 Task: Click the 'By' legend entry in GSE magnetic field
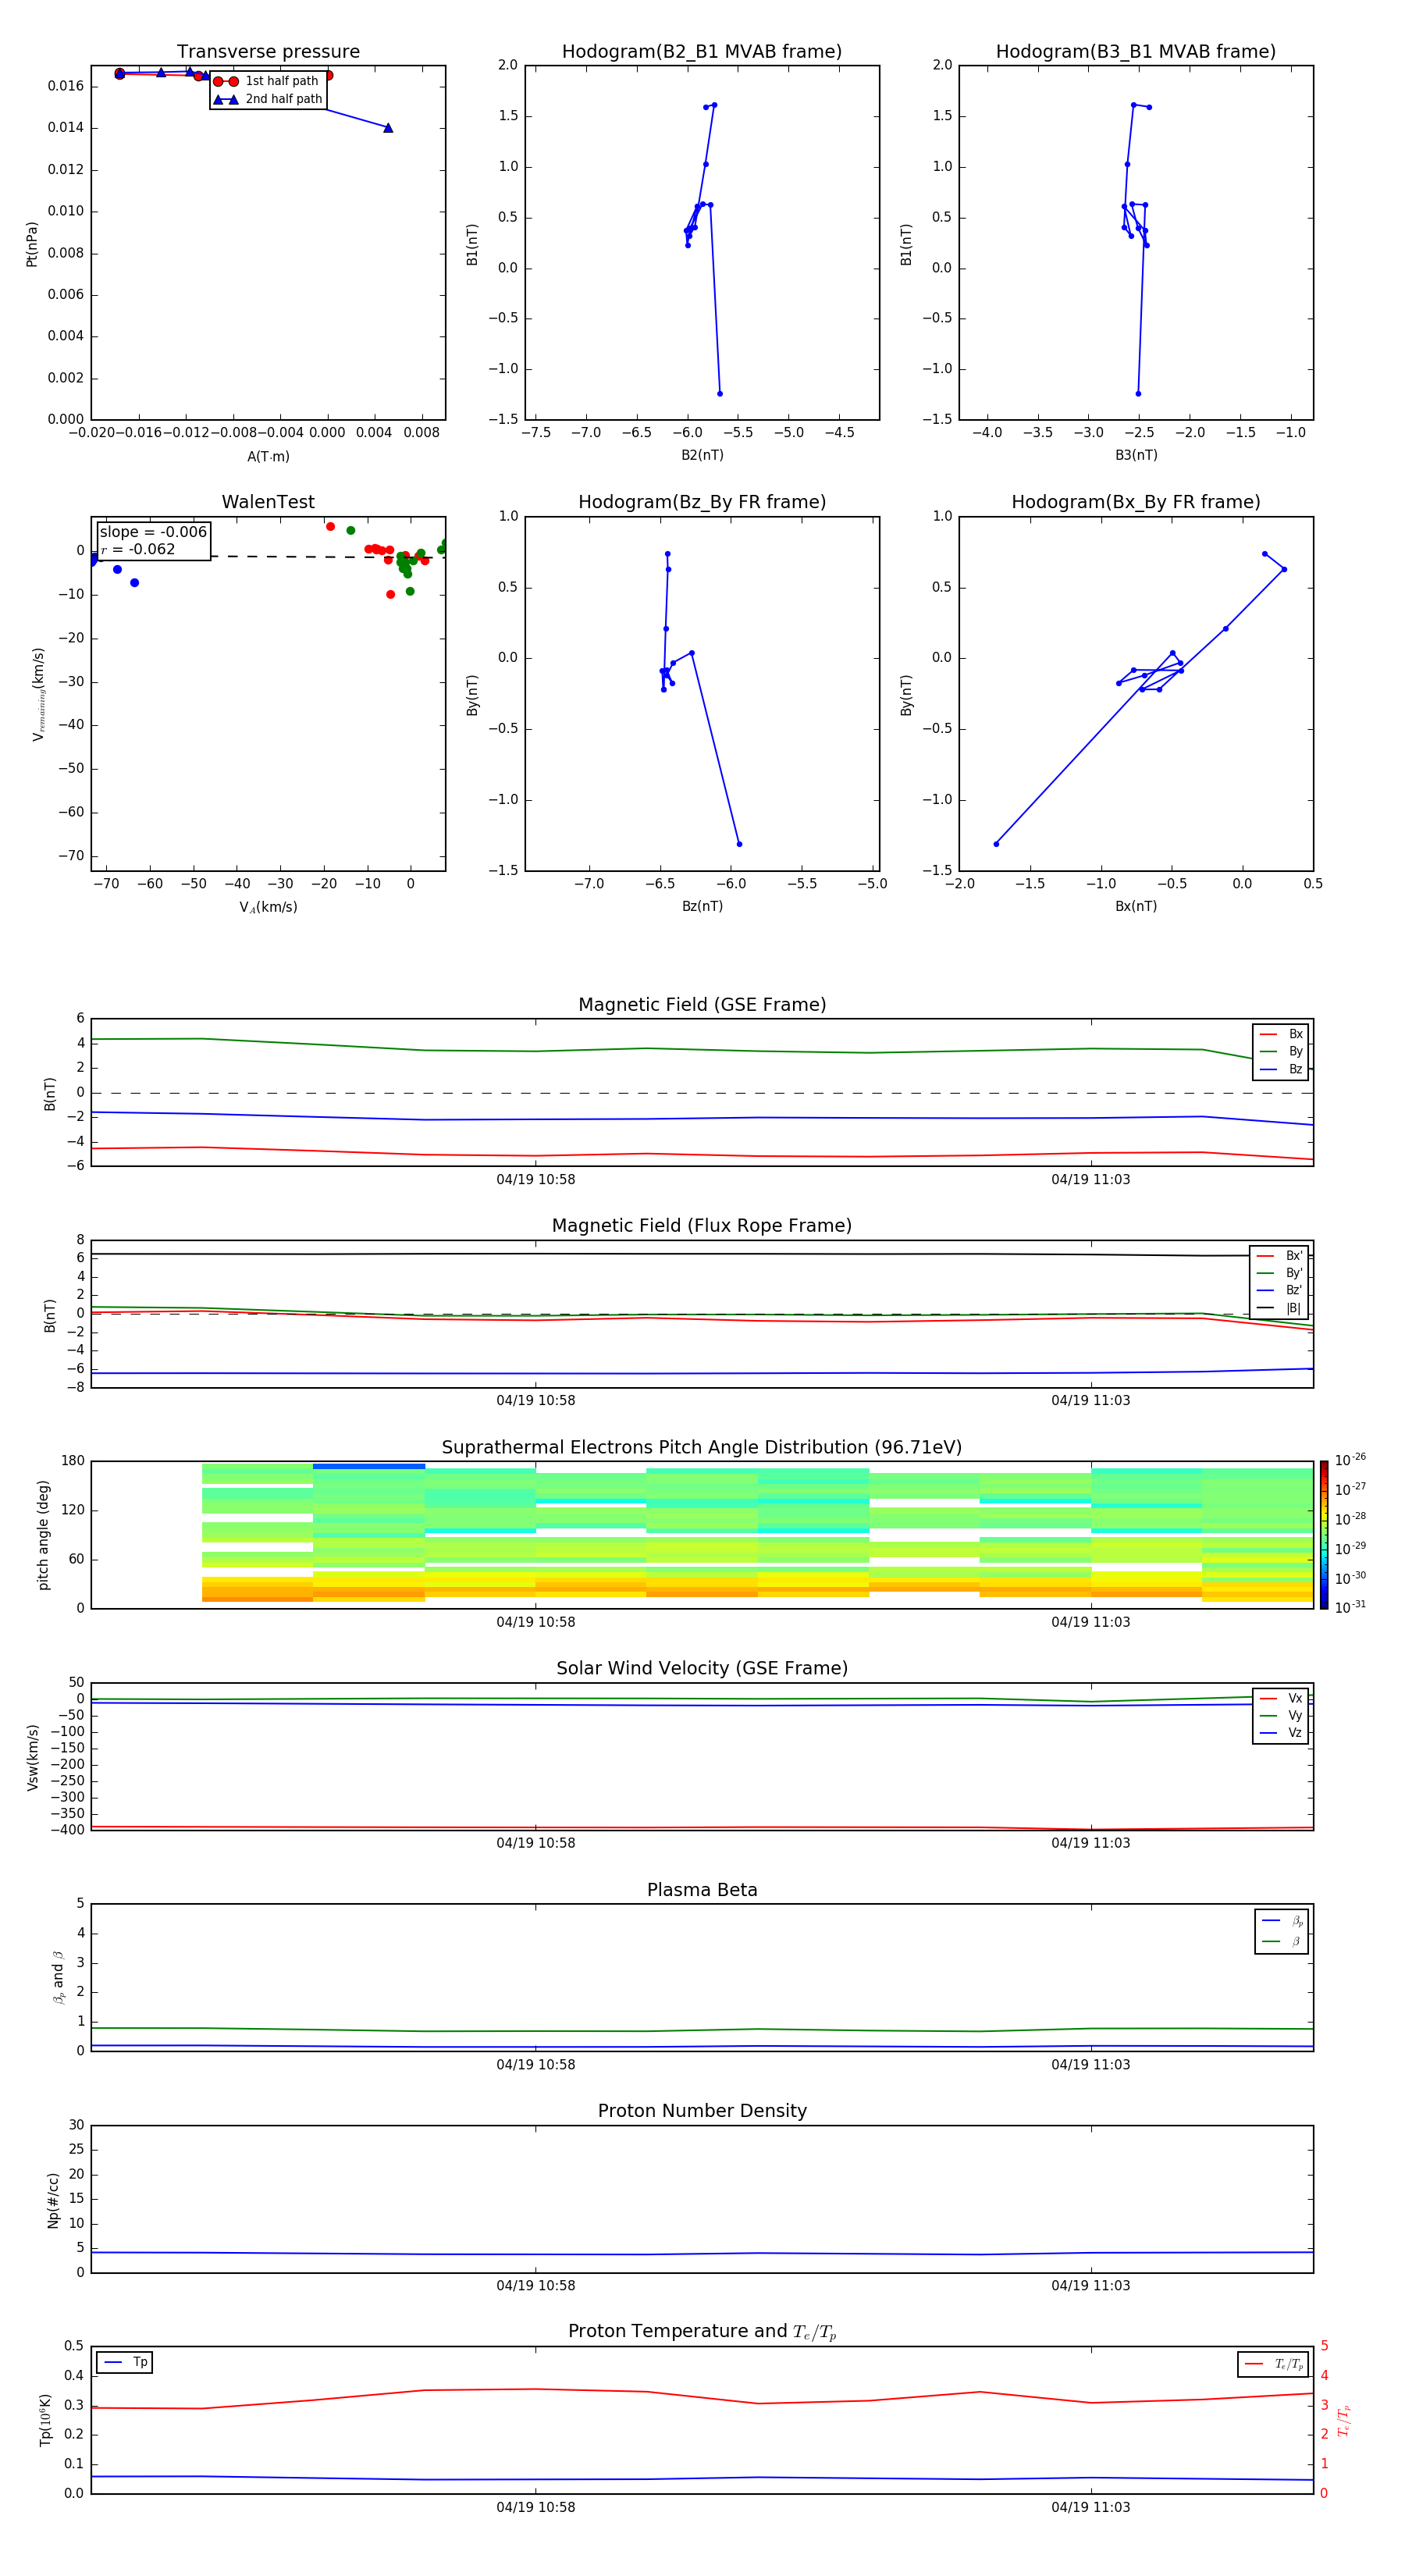[x=1282, y=1051]
